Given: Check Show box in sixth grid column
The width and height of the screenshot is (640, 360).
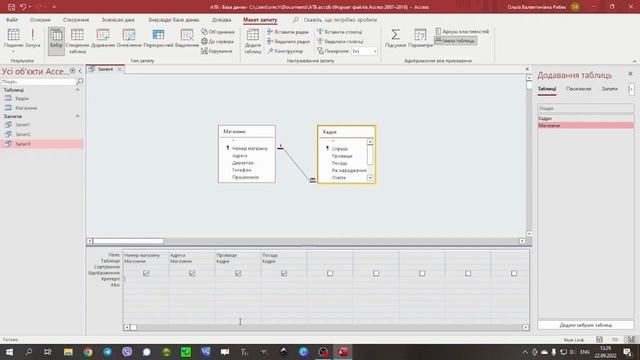Looking at the screenshot, I should coord(376,273).
